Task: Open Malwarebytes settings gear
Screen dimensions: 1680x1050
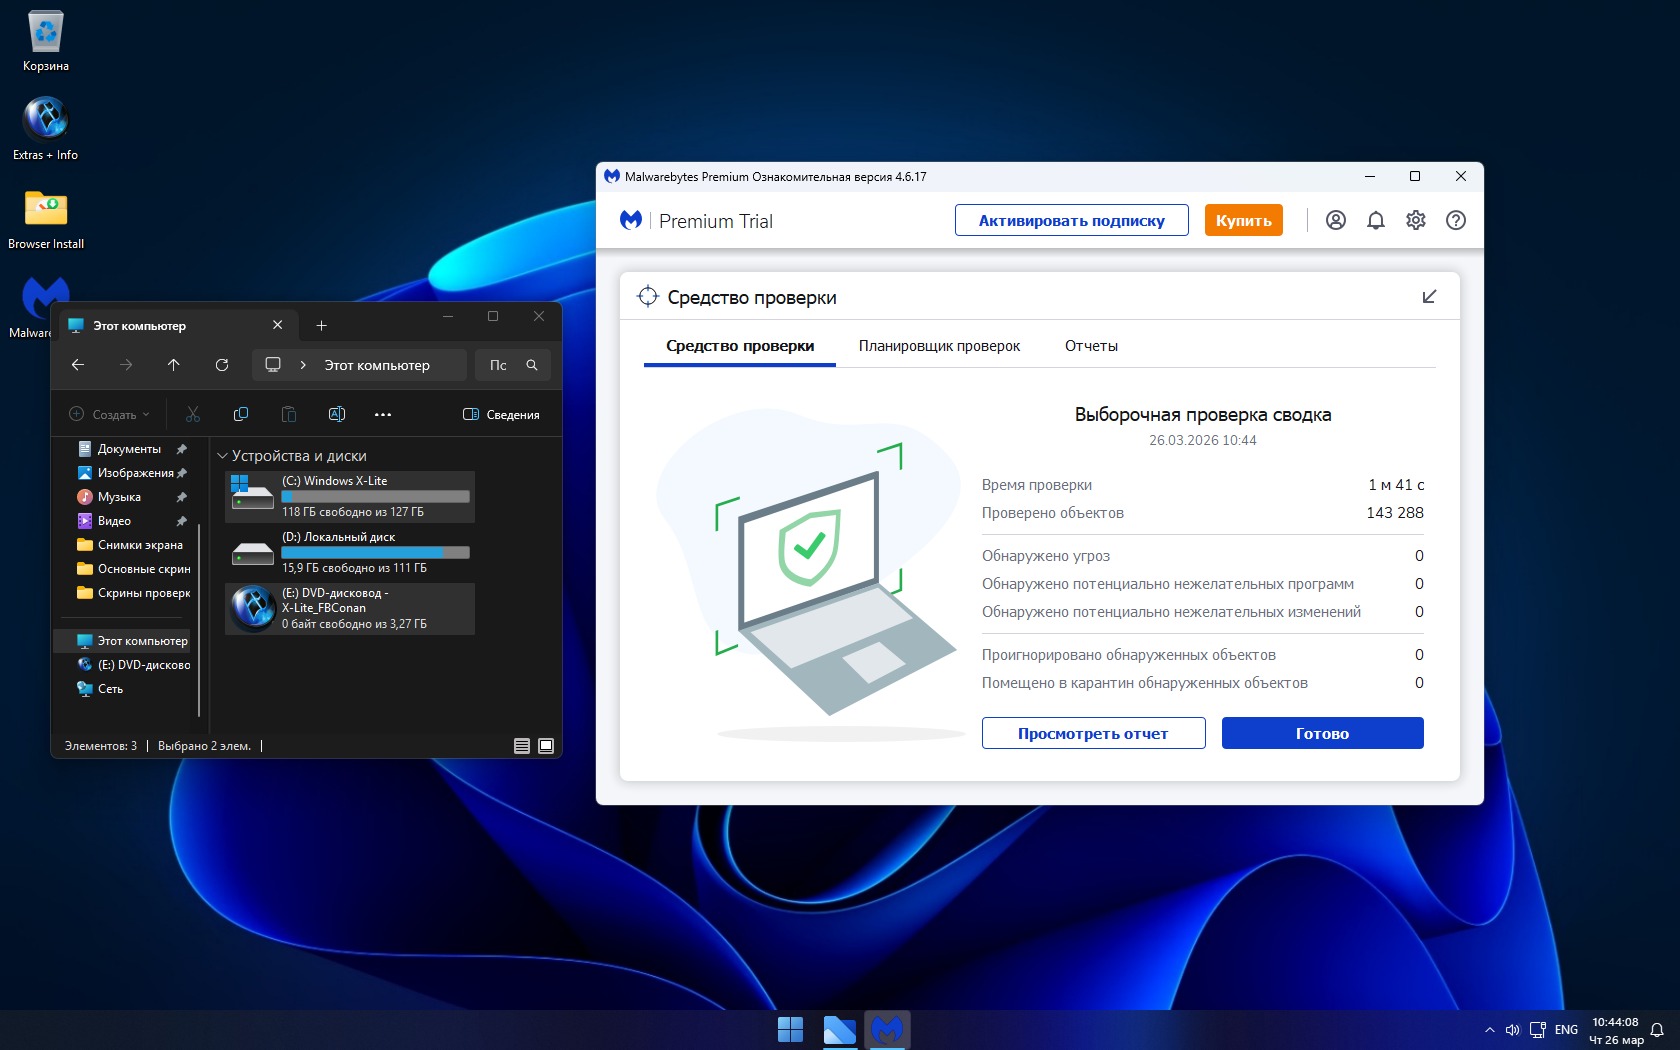Action: tap(1416, 220)
